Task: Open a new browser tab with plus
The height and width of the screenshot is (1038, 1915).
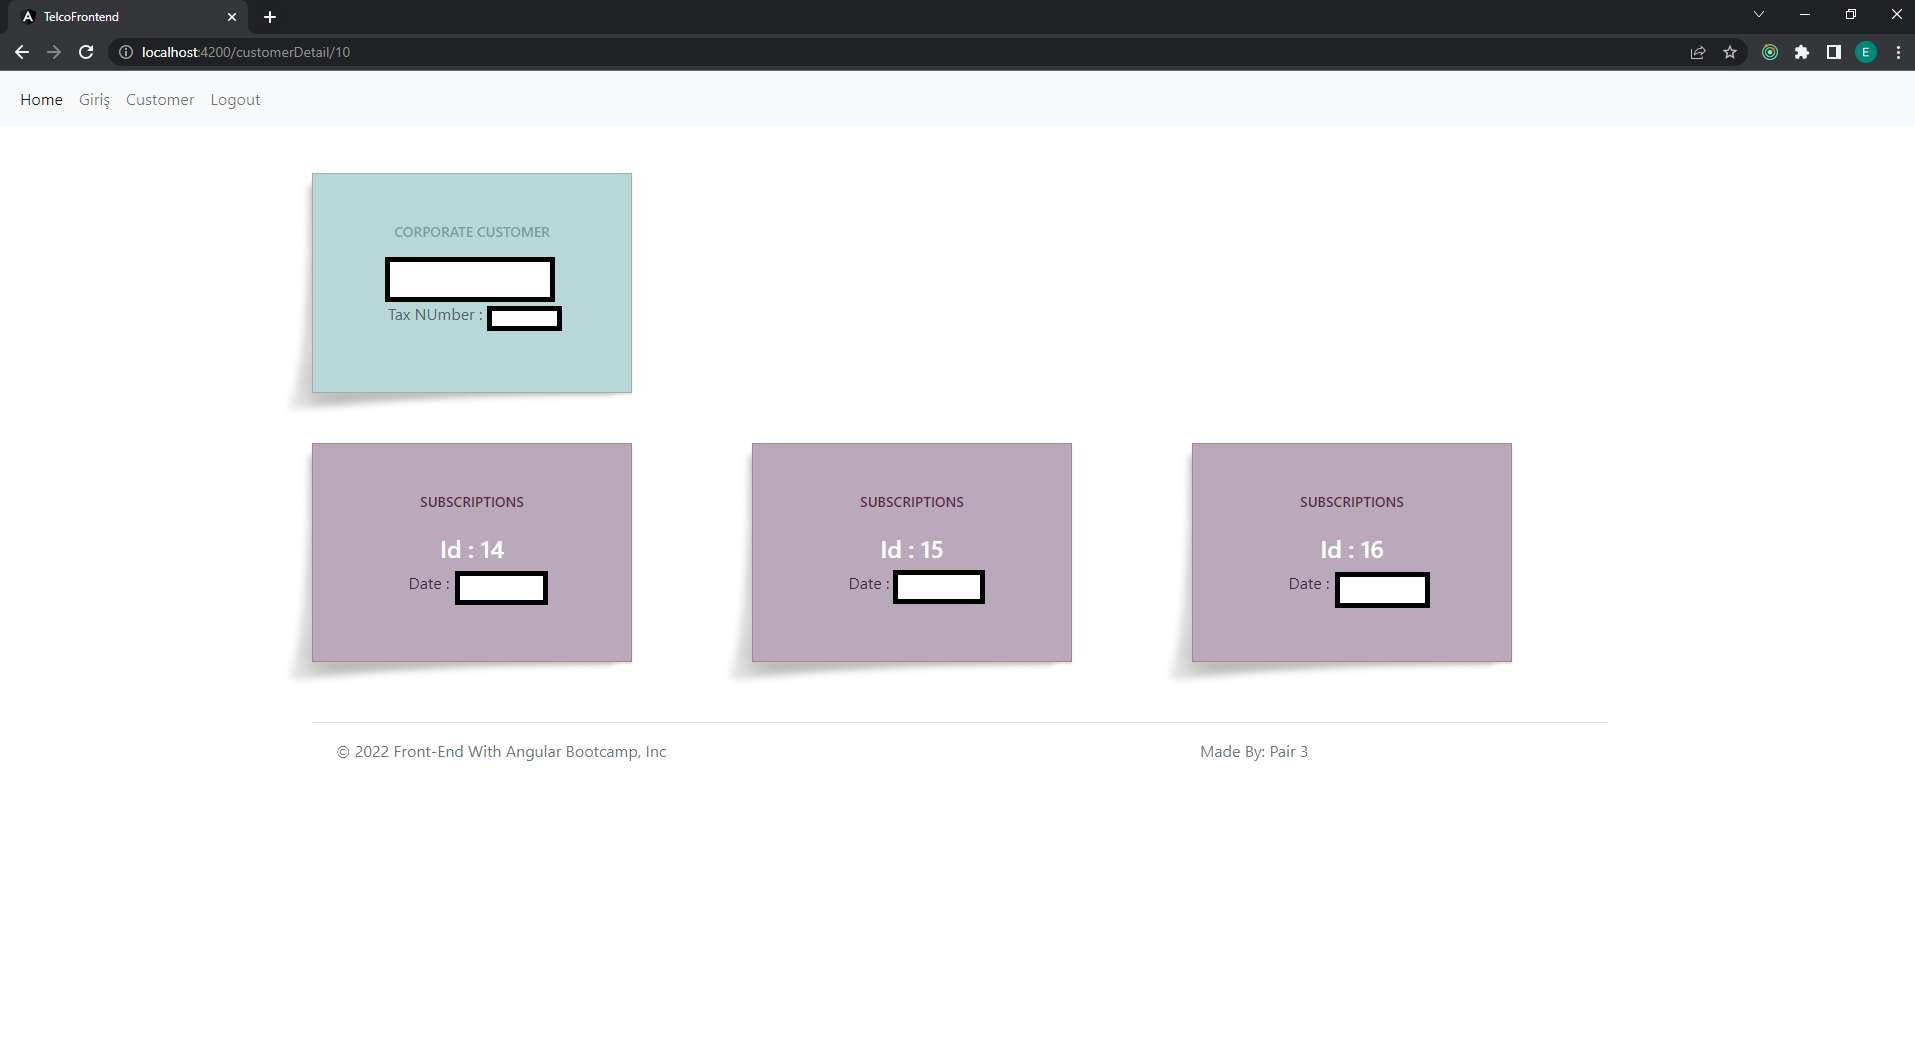Action: (269, 16)
